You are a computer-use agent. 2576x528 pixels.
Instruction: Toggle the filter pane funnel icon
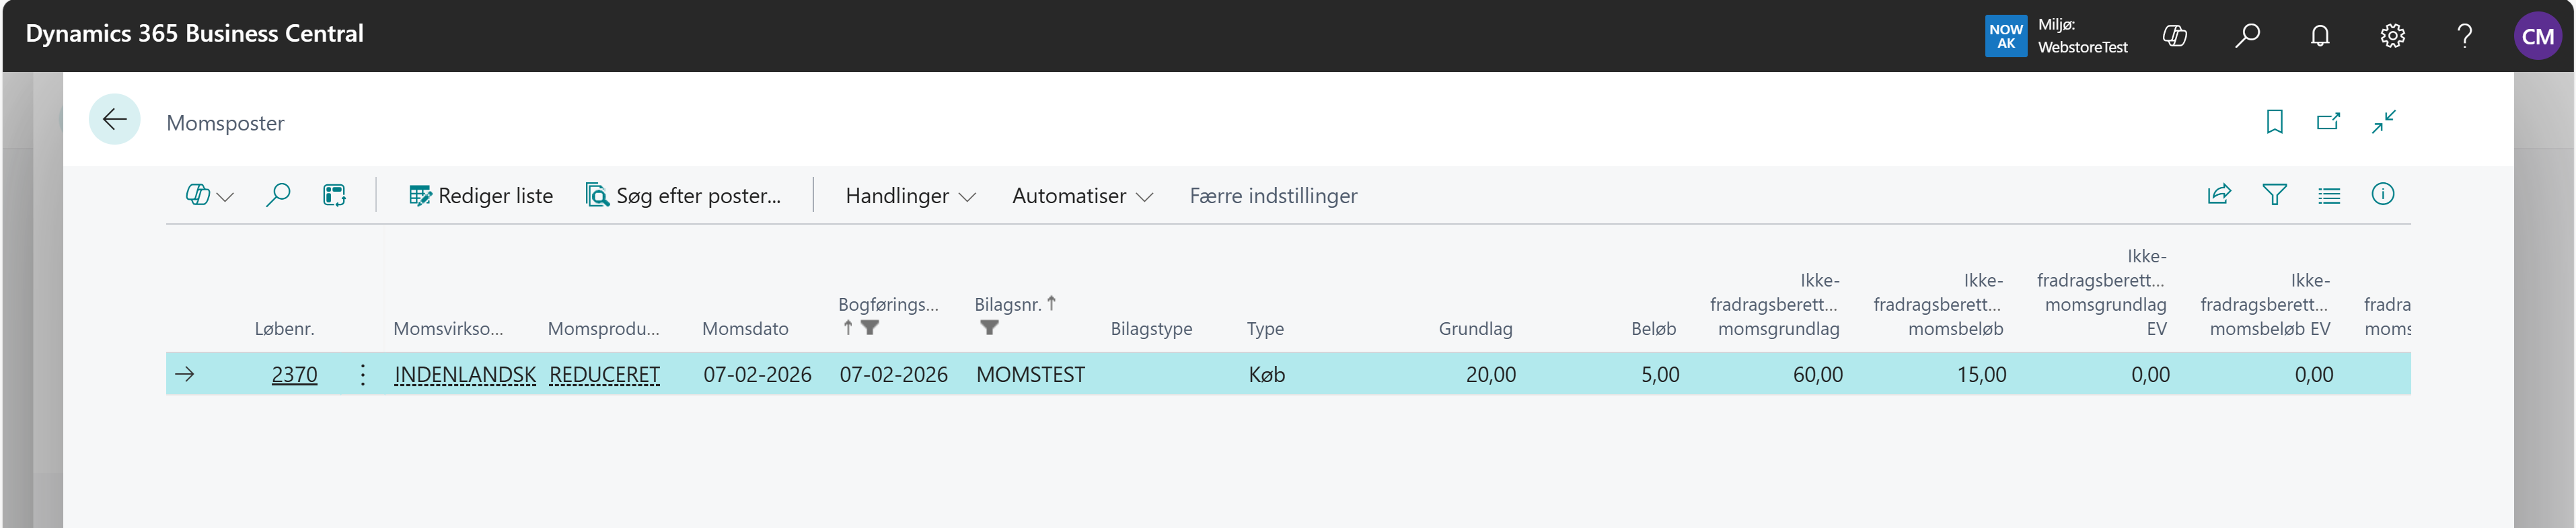tap(2274, 195)
